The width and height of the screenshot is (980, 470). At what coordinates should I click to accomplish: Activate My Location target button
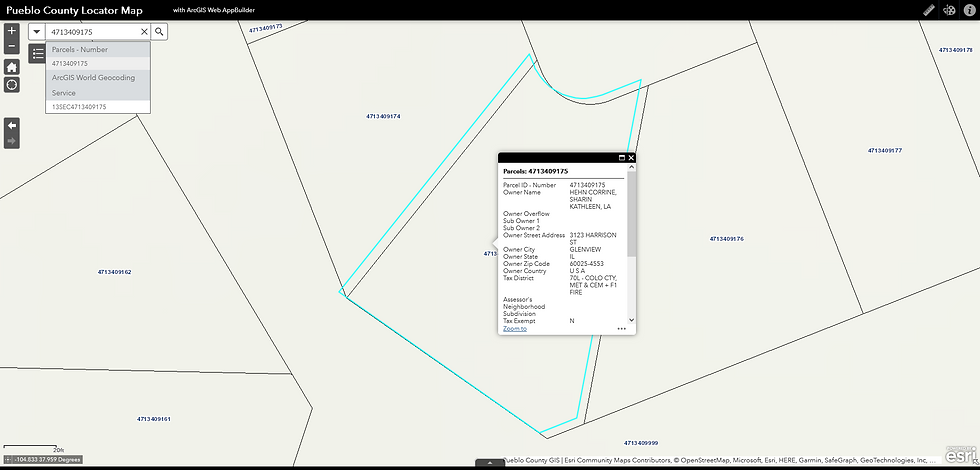tap(11, 84)
